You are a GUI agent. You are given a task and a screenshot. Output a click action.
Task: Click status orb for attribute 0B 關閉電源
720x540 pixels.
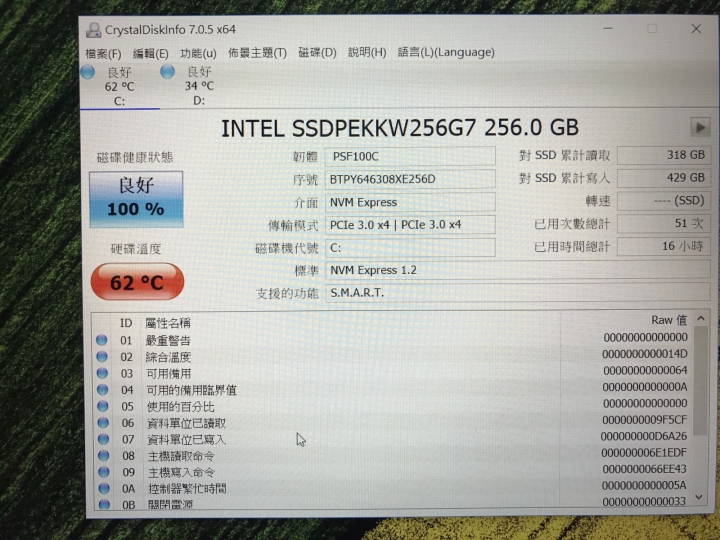(105, 504)
